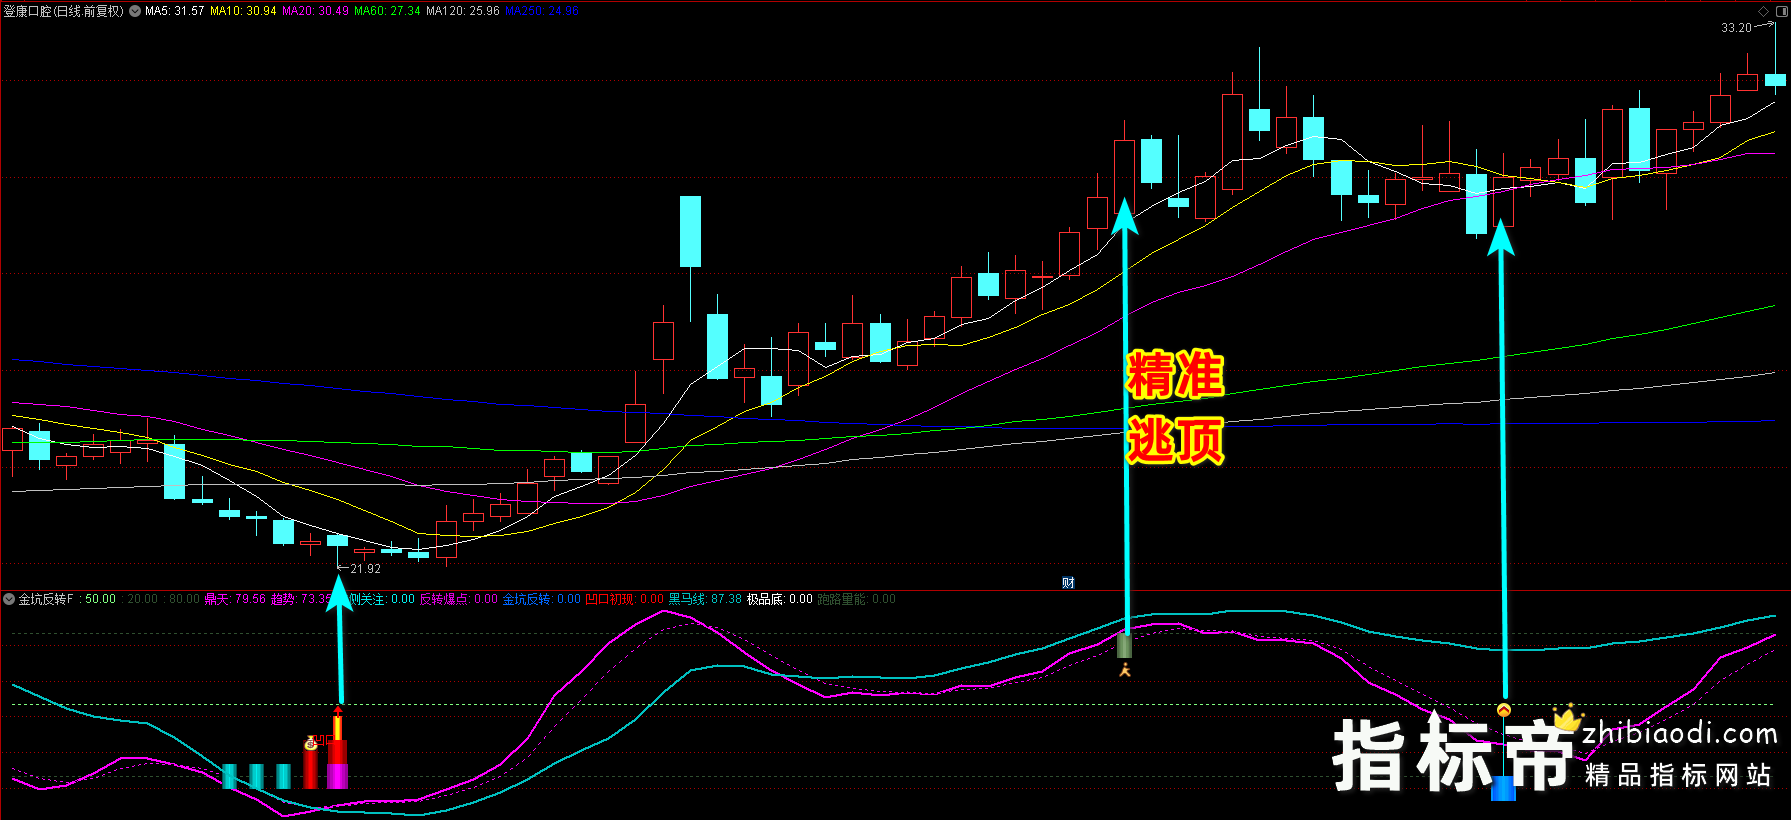Click the 黑马线: 87.38 value
This screenshot has width=1791, height=820.
click(705, 599)
